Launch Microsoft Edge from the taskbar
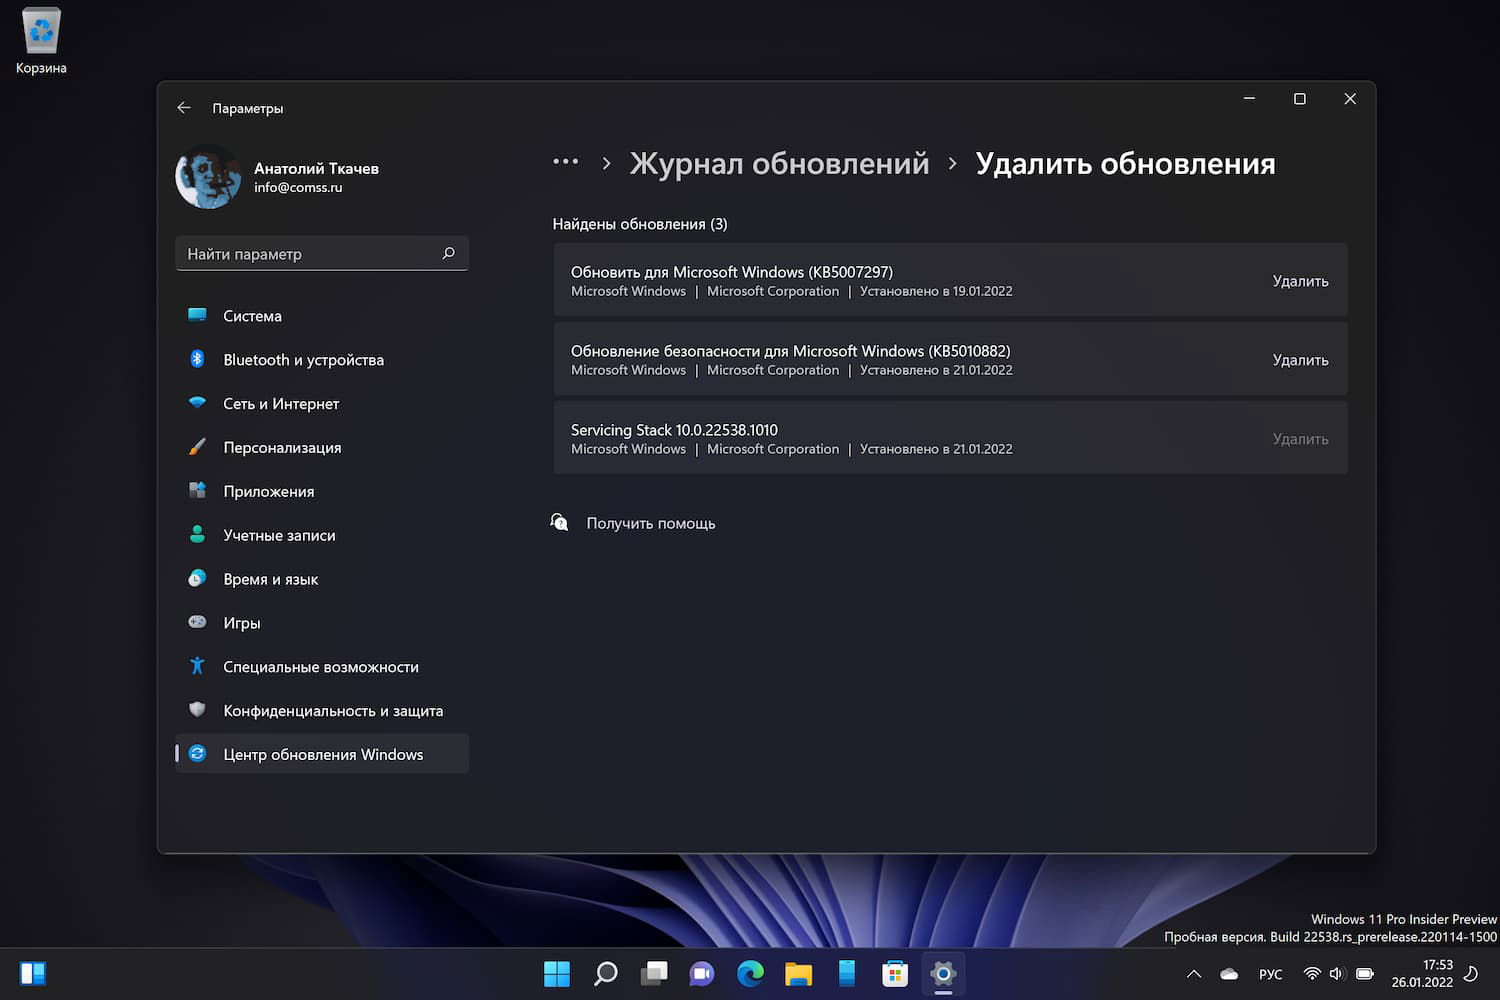The image size is (1500, 1000). [x=750, y=973]
